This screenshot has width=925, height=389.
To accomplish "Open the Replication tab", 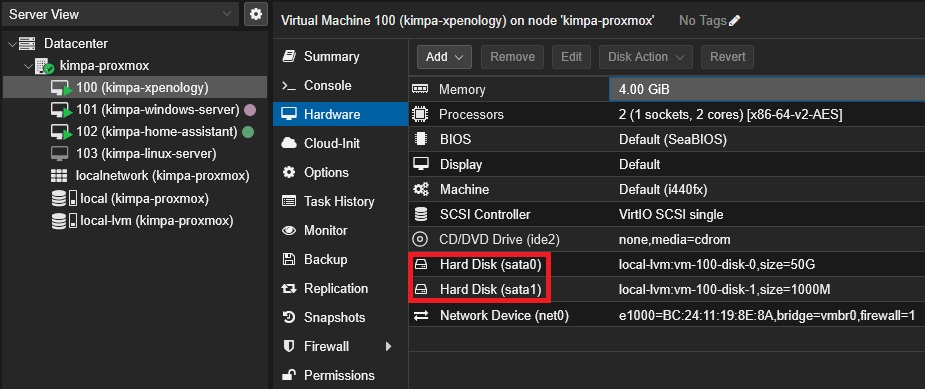I will 340,288.
